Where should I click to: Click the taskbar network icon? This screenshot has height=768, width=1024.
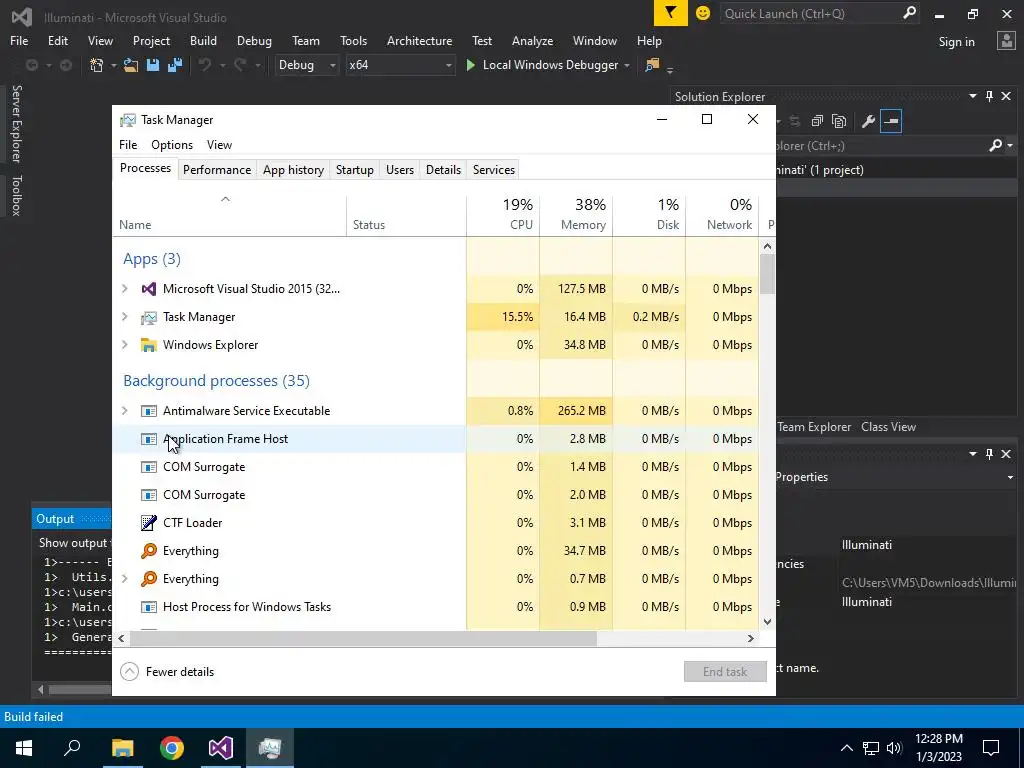coord(871,748)
